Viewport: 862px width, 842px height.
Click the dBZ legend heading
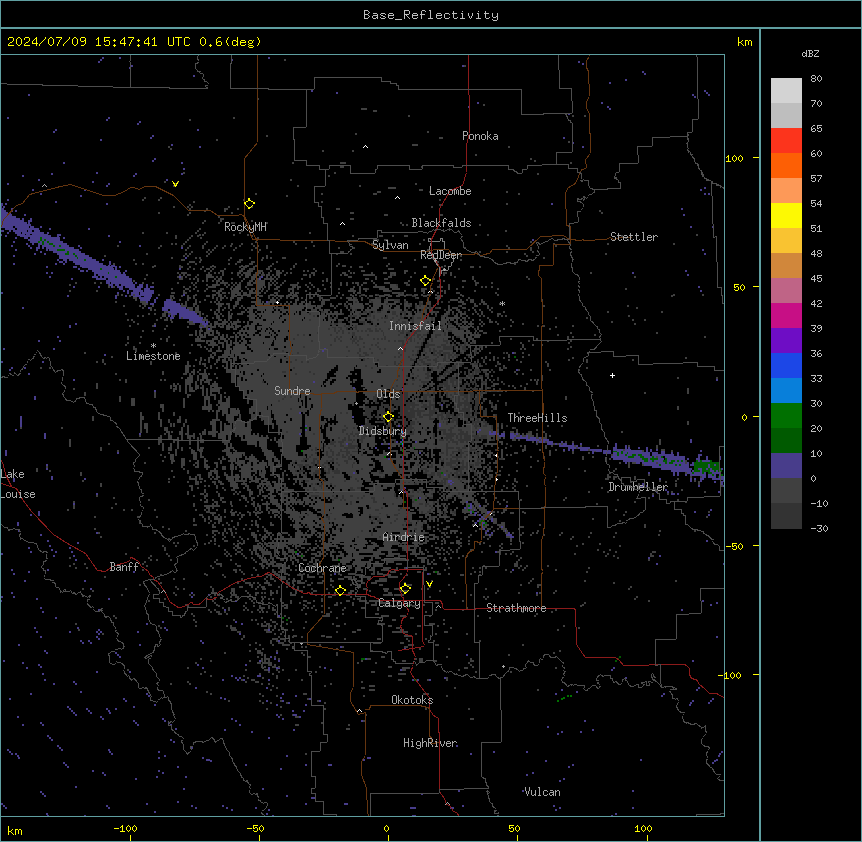click(810, 53)
